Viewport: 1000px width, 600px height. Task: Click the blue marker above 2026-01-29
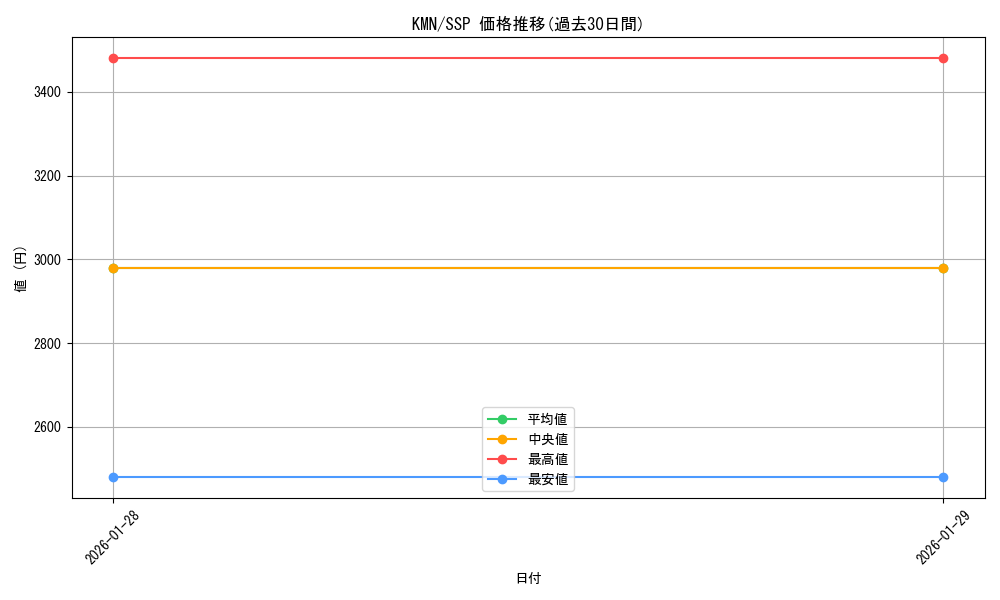tap(942, 477)
